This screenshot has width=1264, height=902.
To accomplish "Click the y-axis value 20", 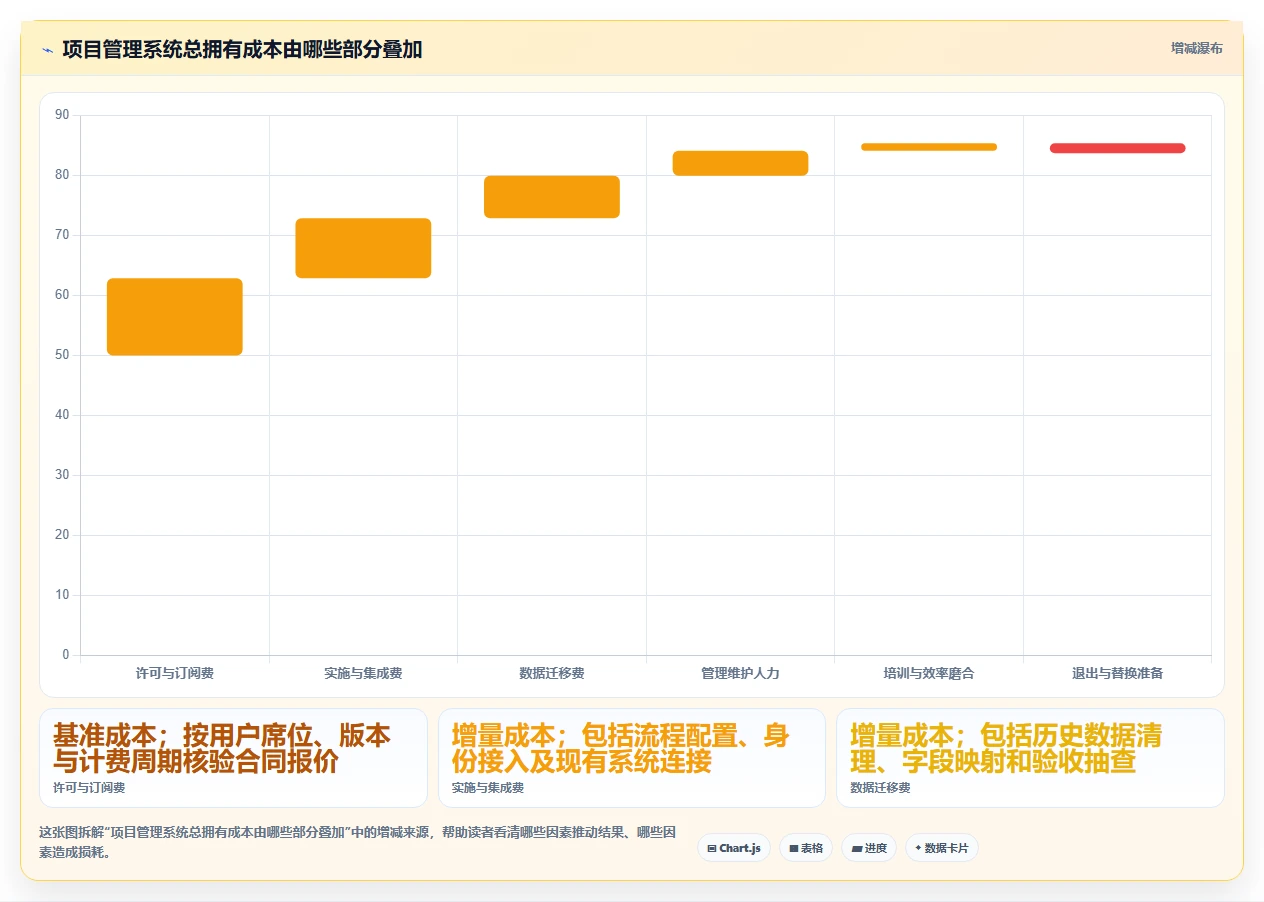I will (x=63, y=535).
